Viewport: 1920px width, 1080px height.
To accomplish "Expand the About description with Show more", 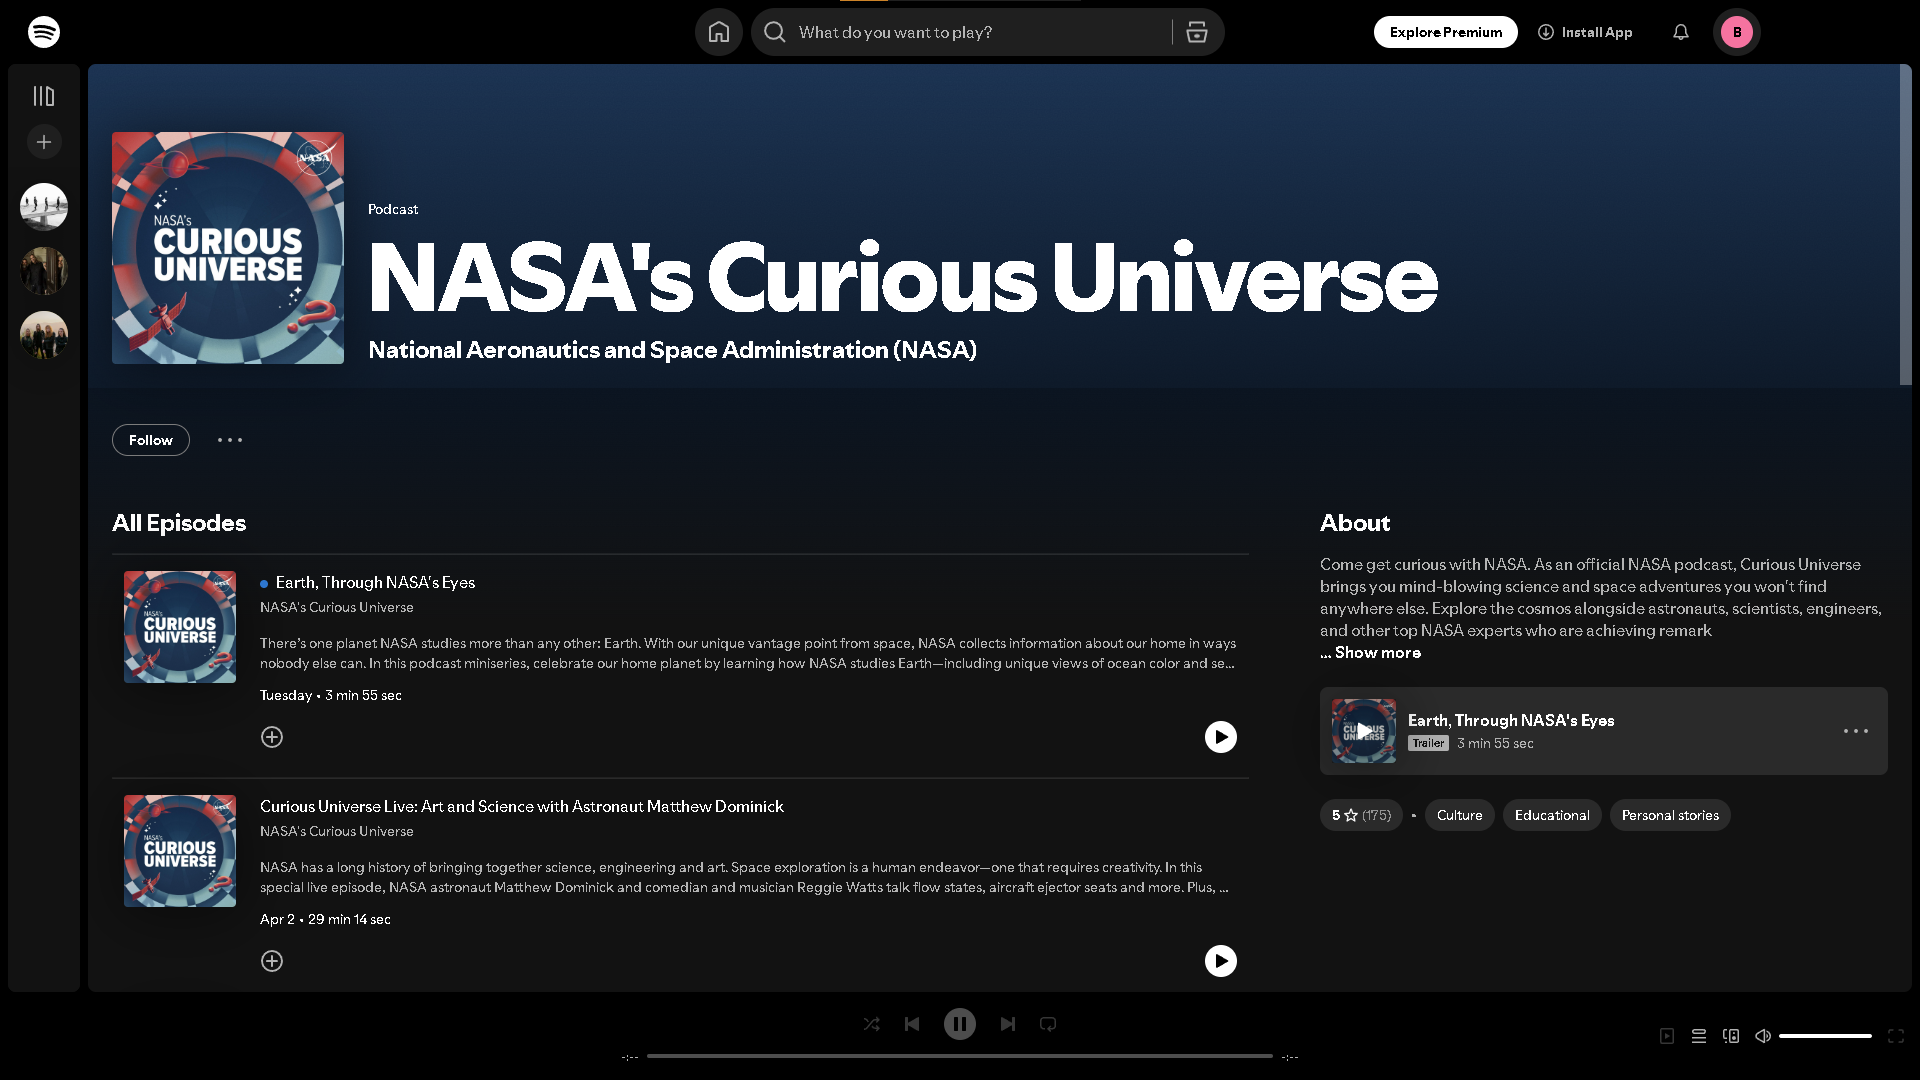I will (1377, 652).
